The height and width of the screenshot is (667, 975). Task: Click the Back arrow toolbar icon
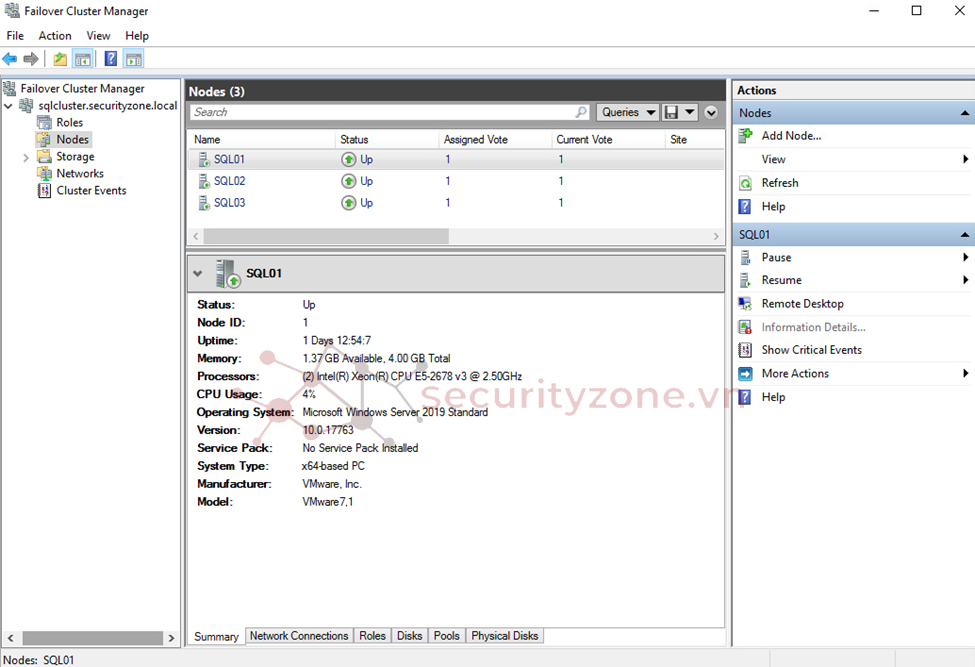(10, 59)
